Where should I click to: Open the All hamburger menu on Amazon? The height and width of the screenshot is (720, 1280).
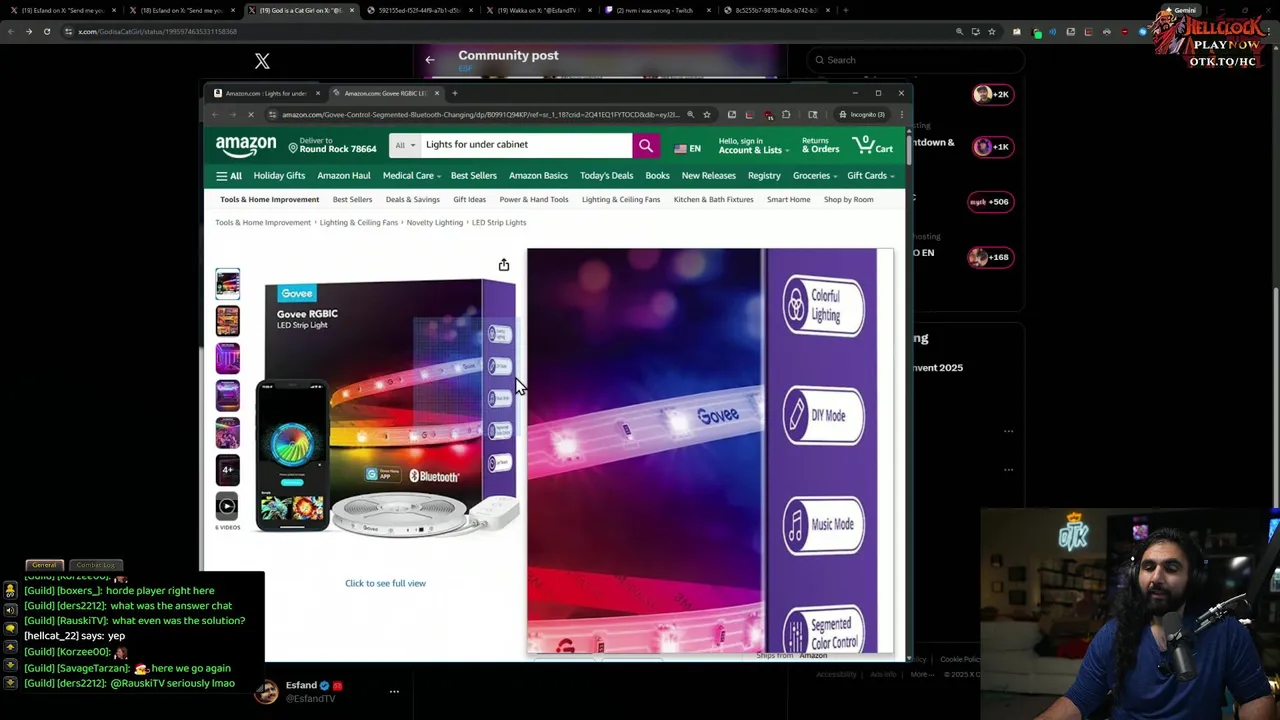click(x=229, y=176)
